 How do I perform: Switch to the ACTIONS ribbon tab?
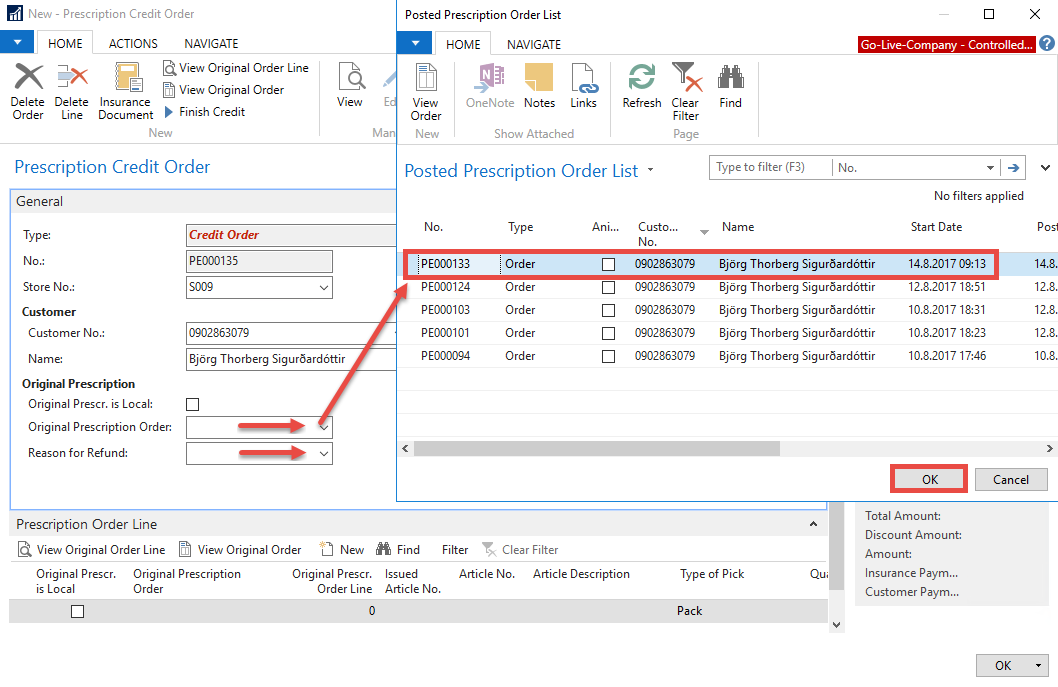click(133, 44)
